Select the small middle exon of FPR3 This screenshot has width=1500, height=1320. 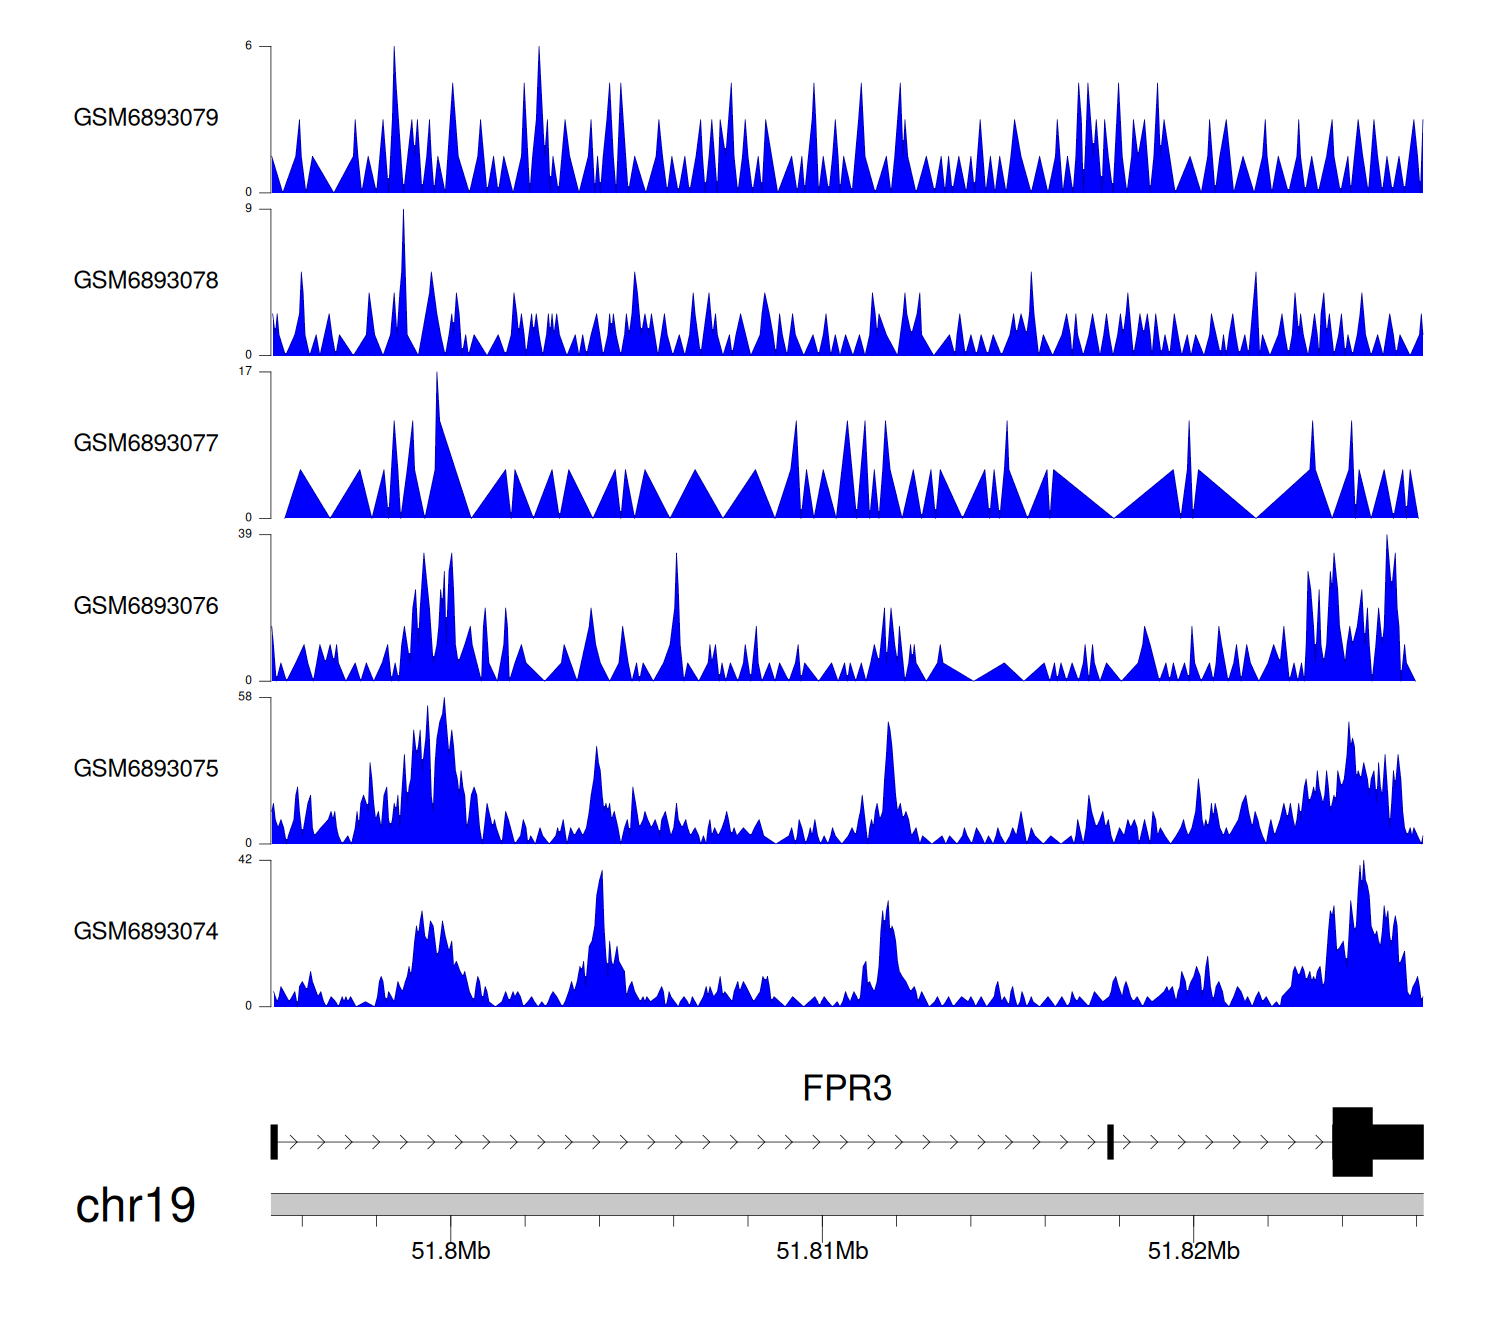(x=1110, y=1142)
